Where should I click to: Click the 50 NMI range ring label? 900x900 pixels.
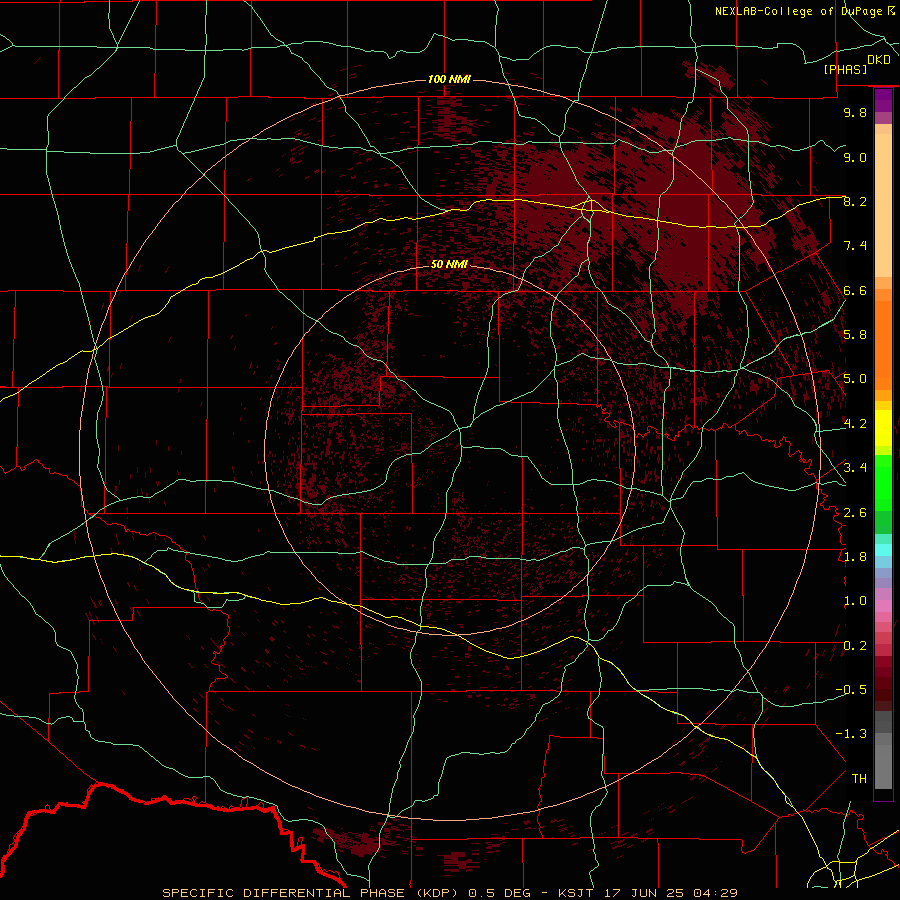449,264
